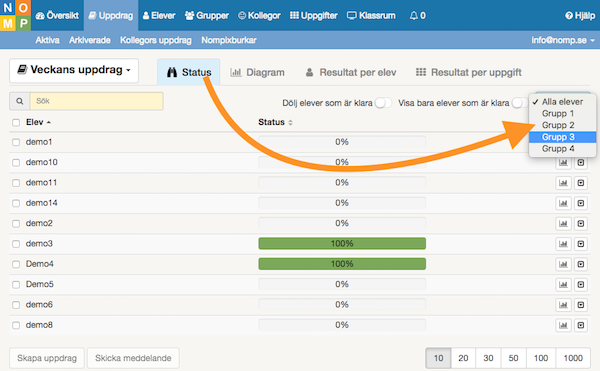Screen dimensions: 600x371
Task: Check the demo1 student checkbox
Action: pyautogui.click(x=16, y=142)
